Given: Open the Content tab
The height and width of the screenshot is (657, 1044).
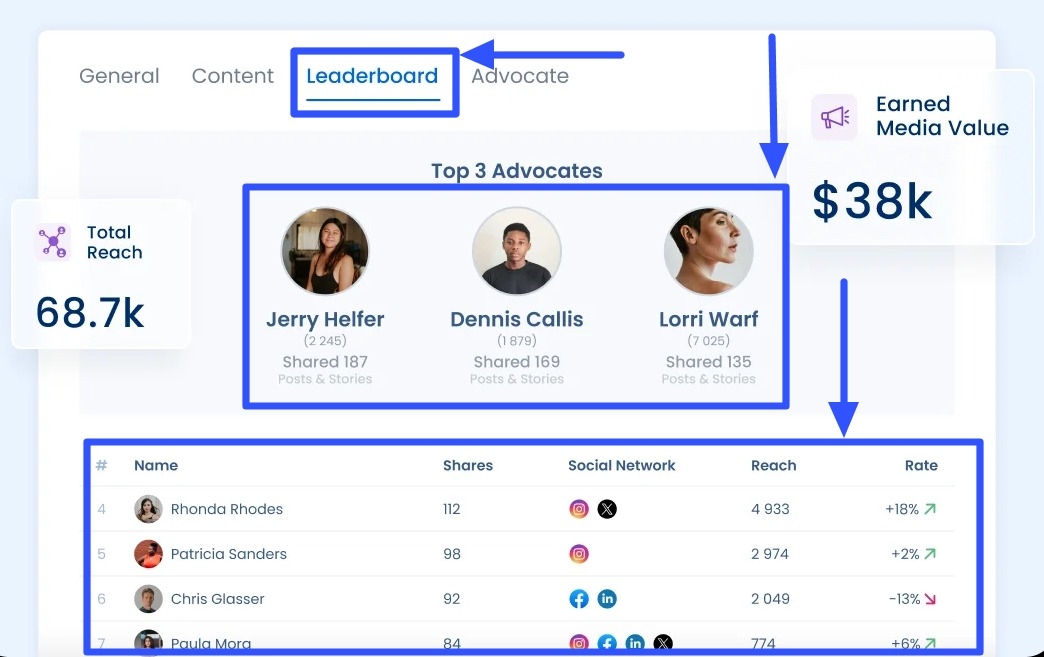Looking at the screenshot, I should (232, 75).
